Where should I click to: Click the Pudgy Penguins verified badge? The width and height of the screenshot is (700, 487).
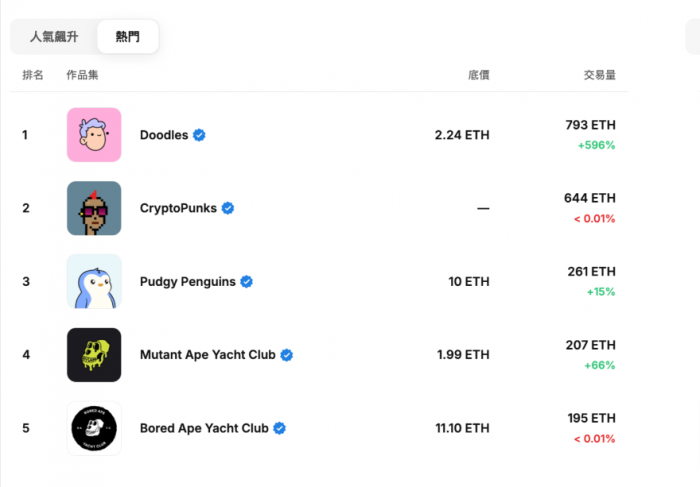246,282
